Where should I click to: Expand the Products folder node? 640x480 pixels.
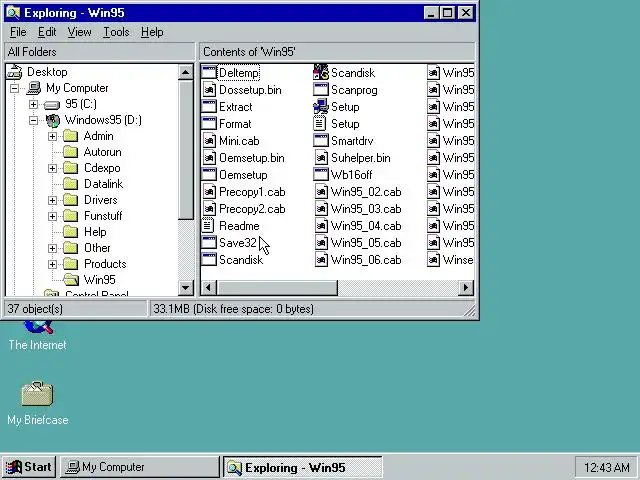52,264
